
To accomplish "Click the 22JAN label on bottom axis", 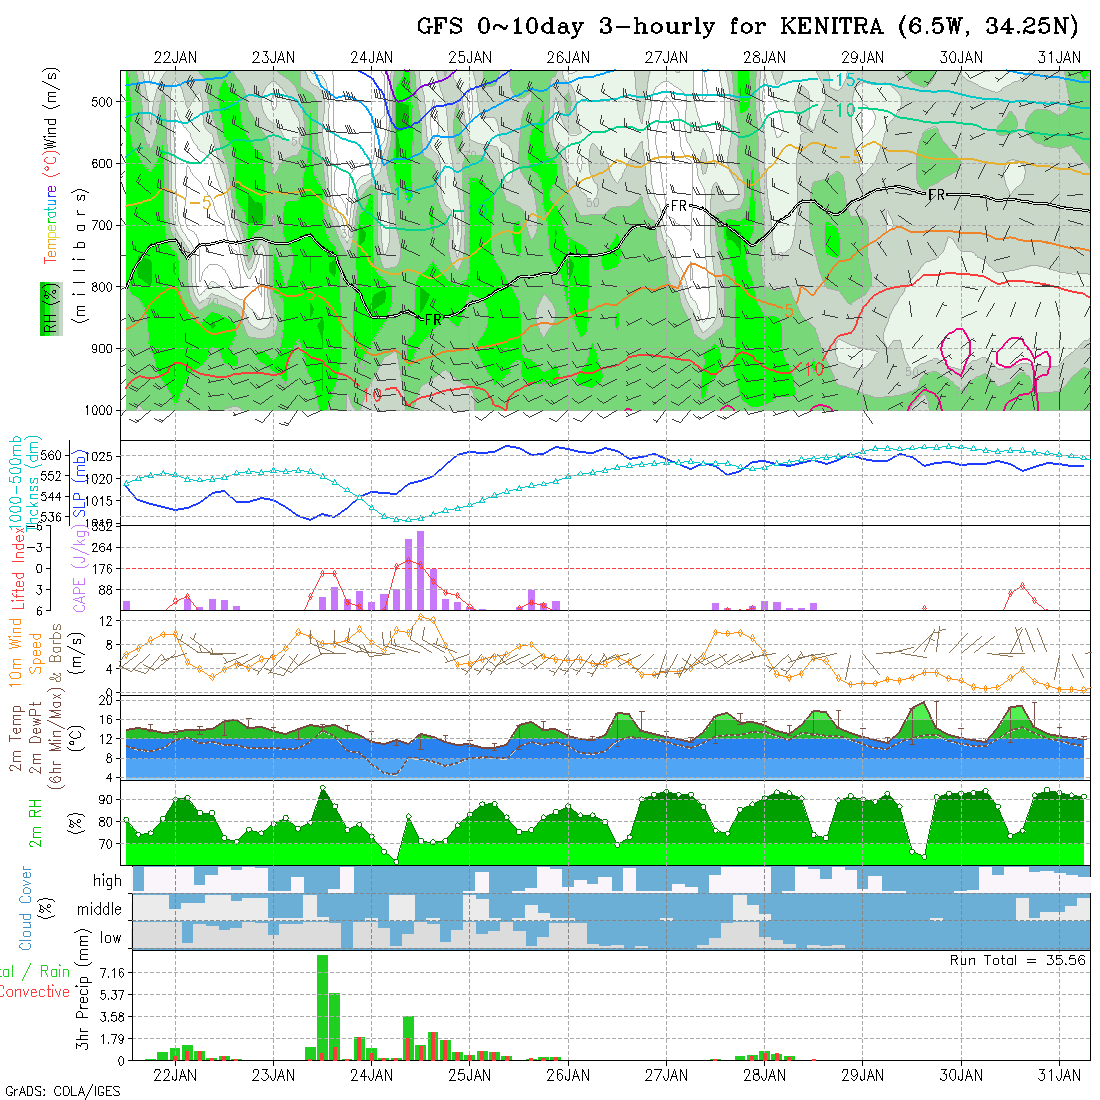I will tap(175, 1075).
